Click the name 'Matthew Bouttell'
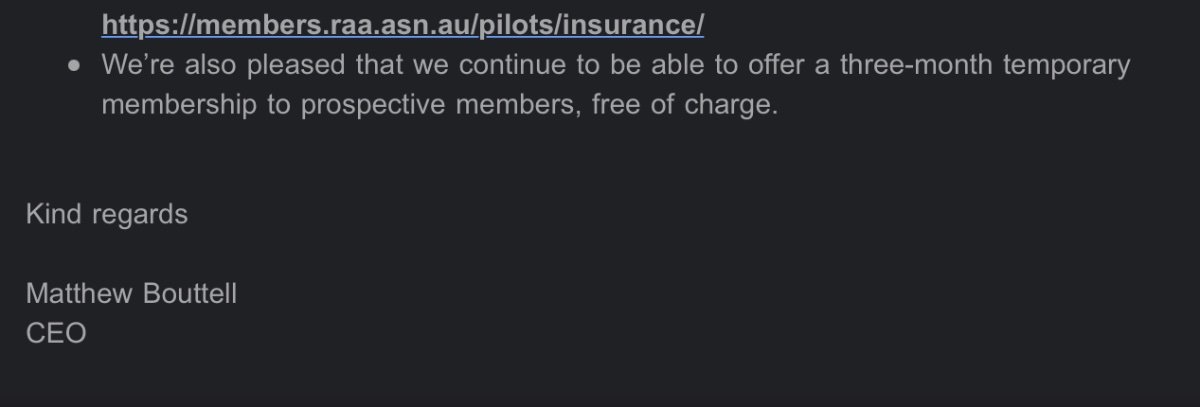The width and height of the screenshot is (1200, 407). coord(131,294)
